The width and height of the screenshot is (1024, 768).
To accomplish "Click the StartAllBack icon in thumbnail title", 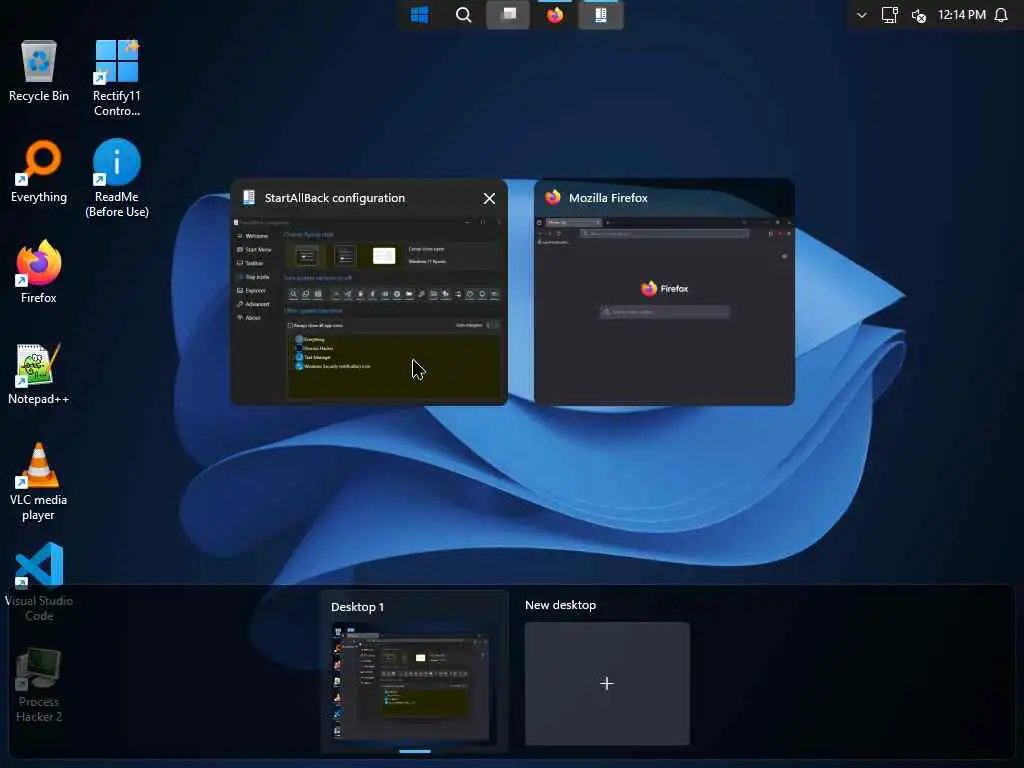I will tap(248, 197).
